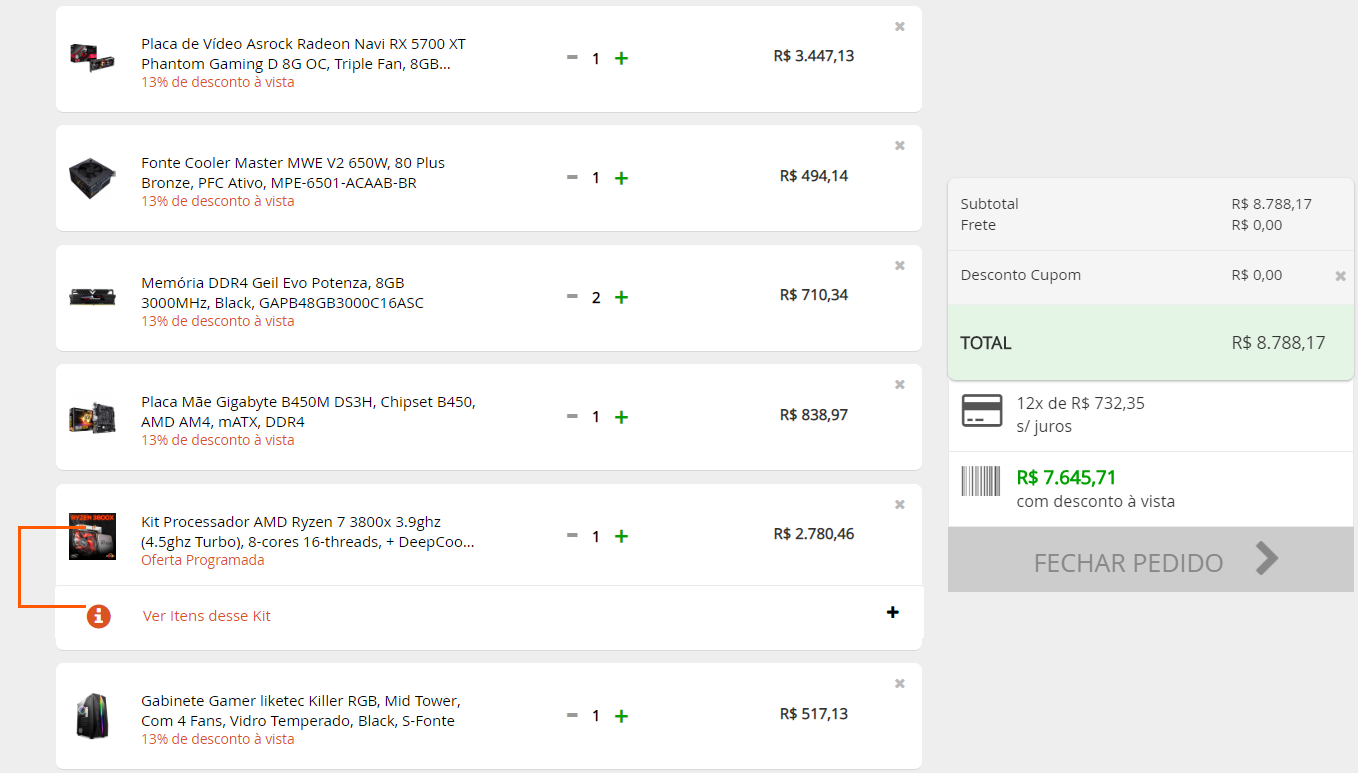This screenshot has width=1358, height=773.
Task: Click the credit card icon for installments
Action: click(x=982, y=410)
